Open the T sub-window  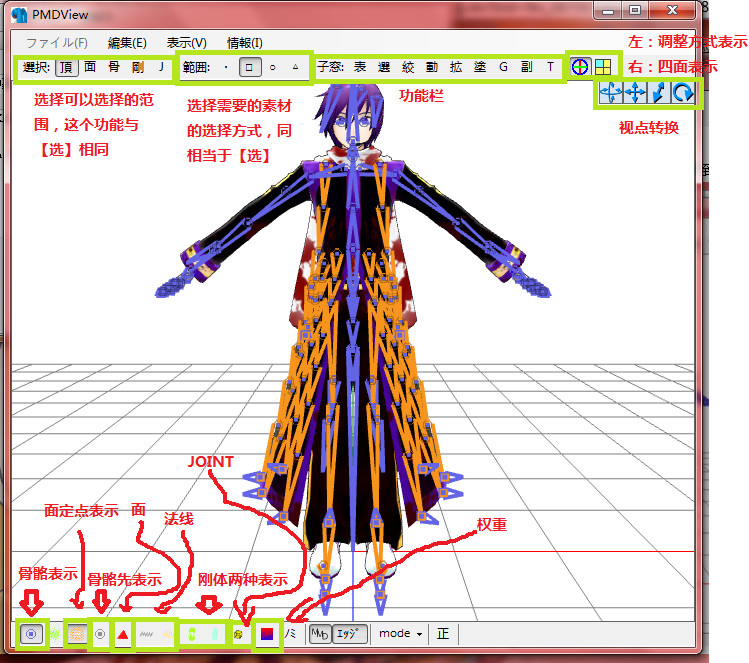550,67
